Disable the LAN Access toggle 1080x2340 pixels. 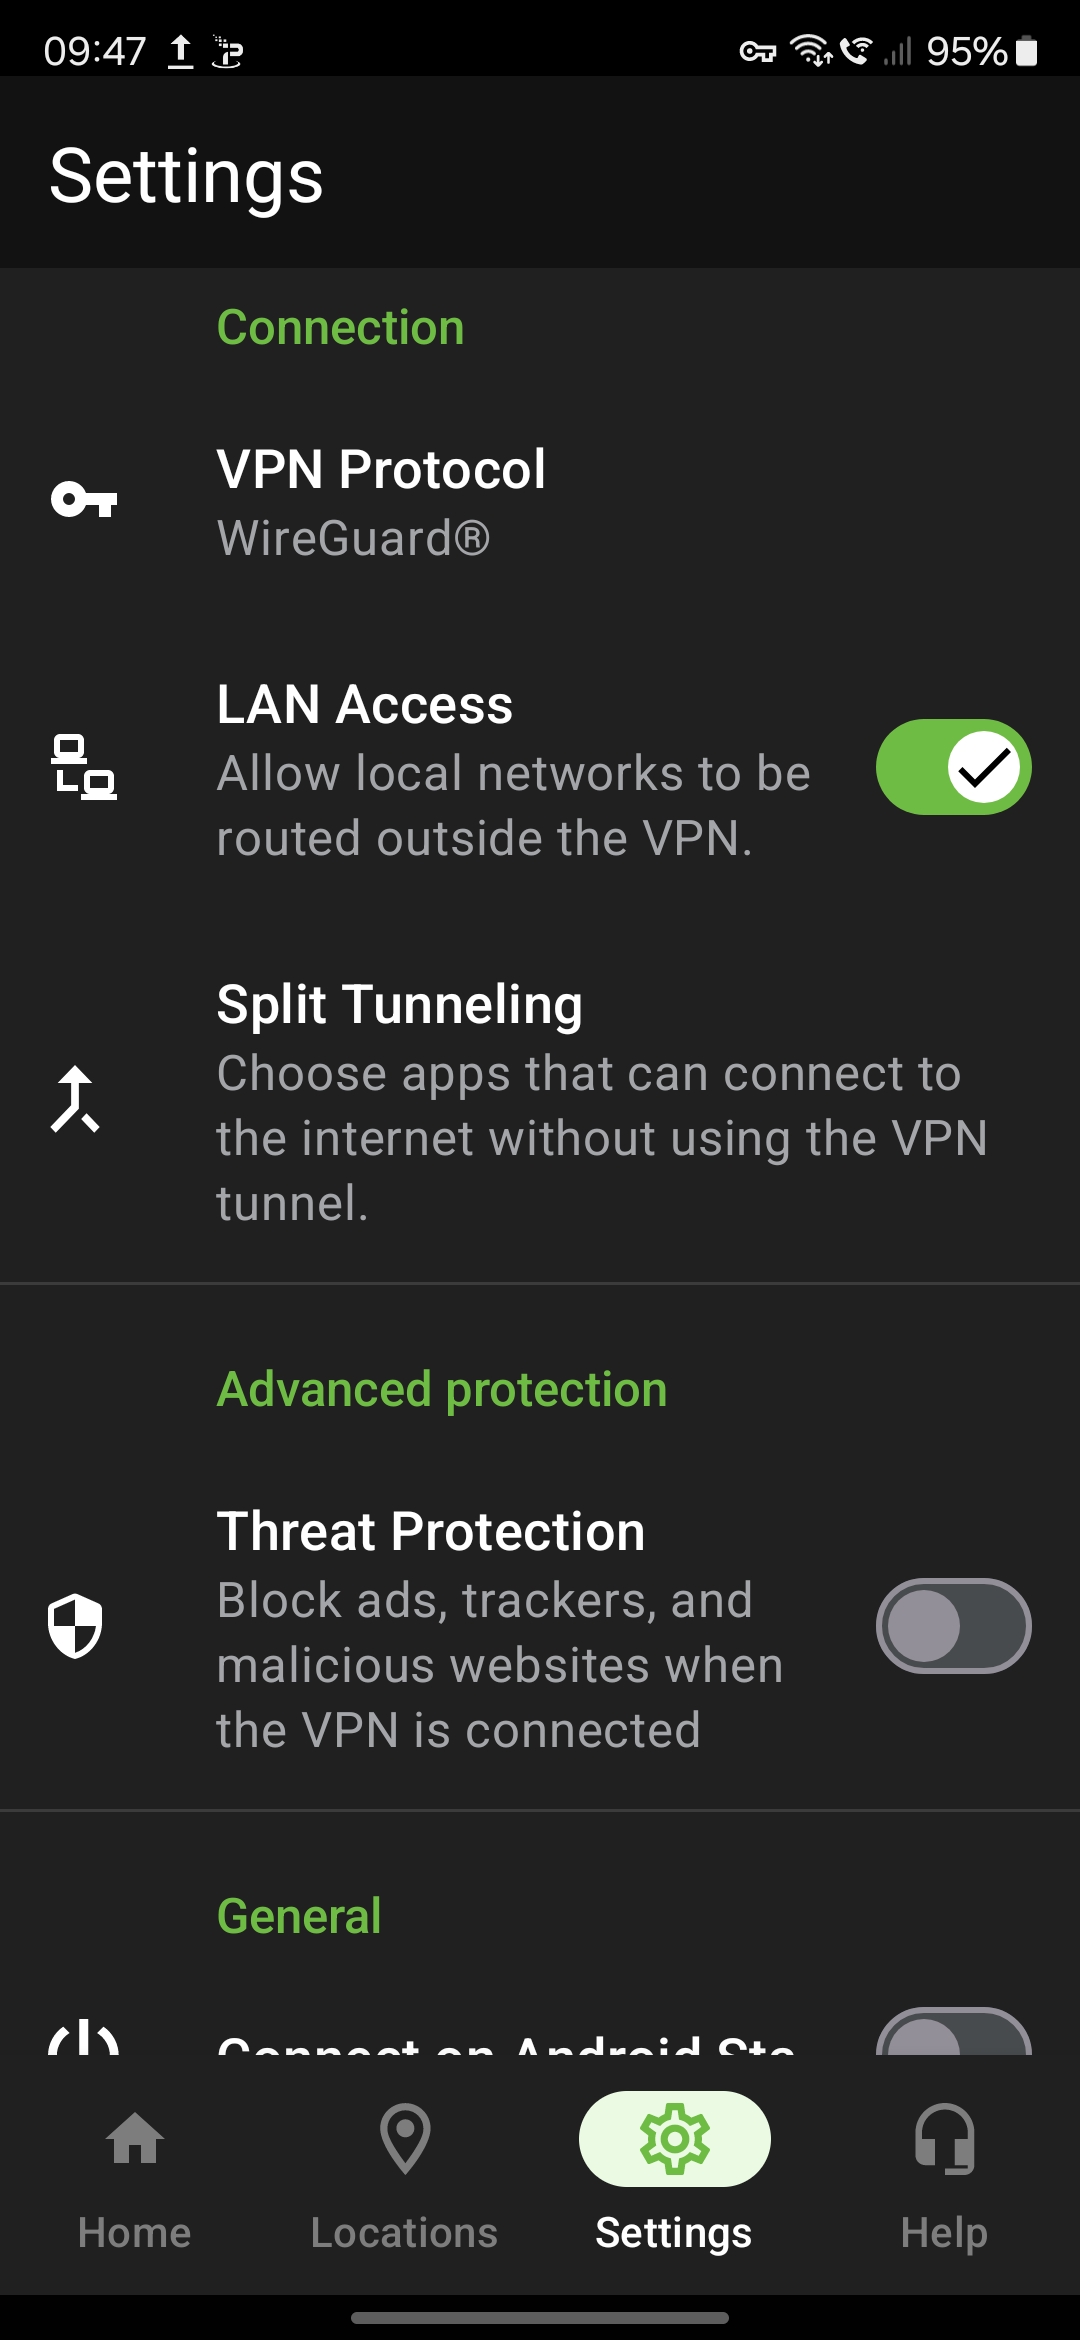pyautogui.click(x=953, y=767)
